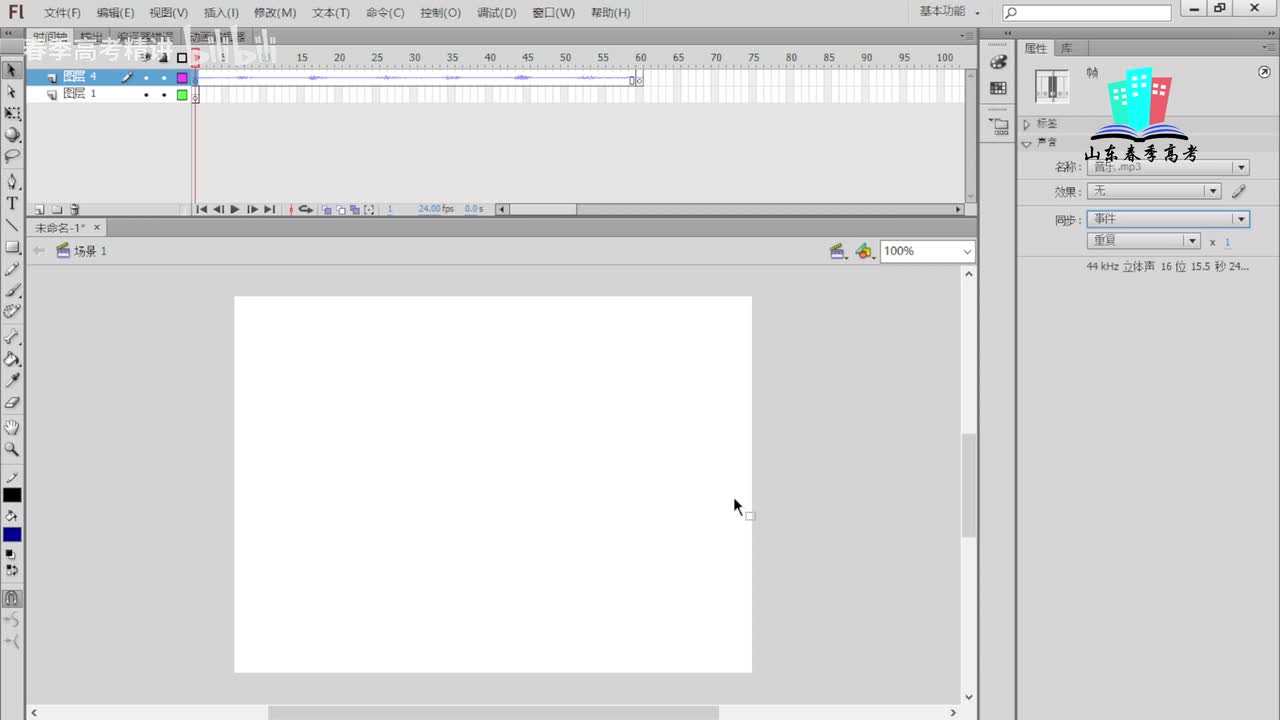Select the Eraser tool
The width and height of the screenshot is (1280, 720).
click(x=12, y=403)
